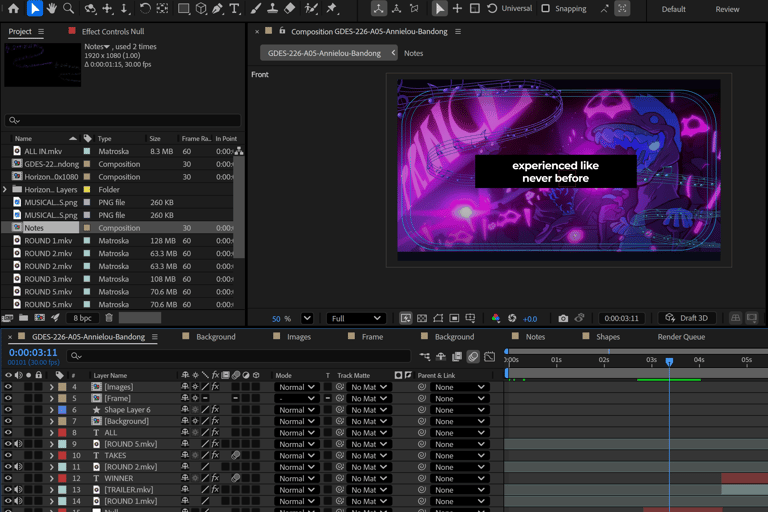768x512 pixels.
Task: Click the GDES-226-A05-Annielou-Bandong breadcrumb button
Action: (x=324, y=53)
